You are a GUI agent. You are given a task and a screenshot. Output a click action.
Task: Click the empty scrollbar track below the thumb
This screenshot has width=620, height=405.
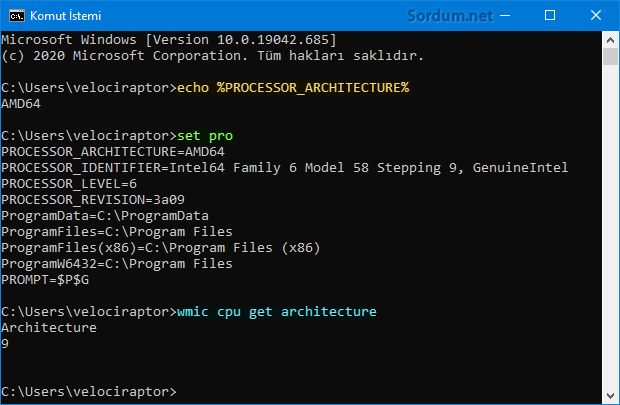click(611, 225)
